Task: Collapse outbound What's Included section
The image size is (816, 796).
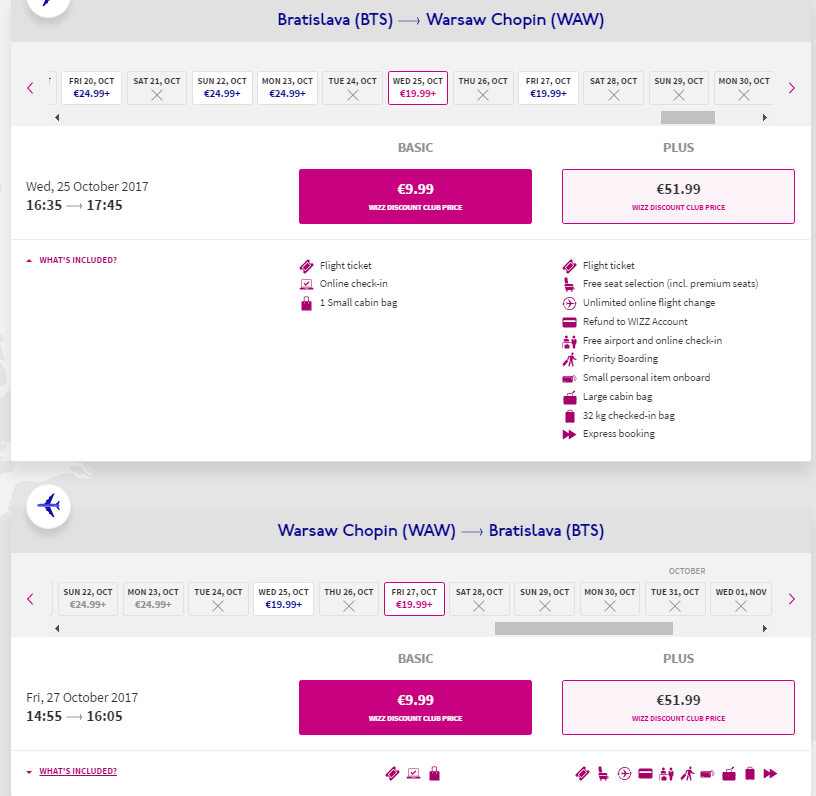Action: point(72,260)
